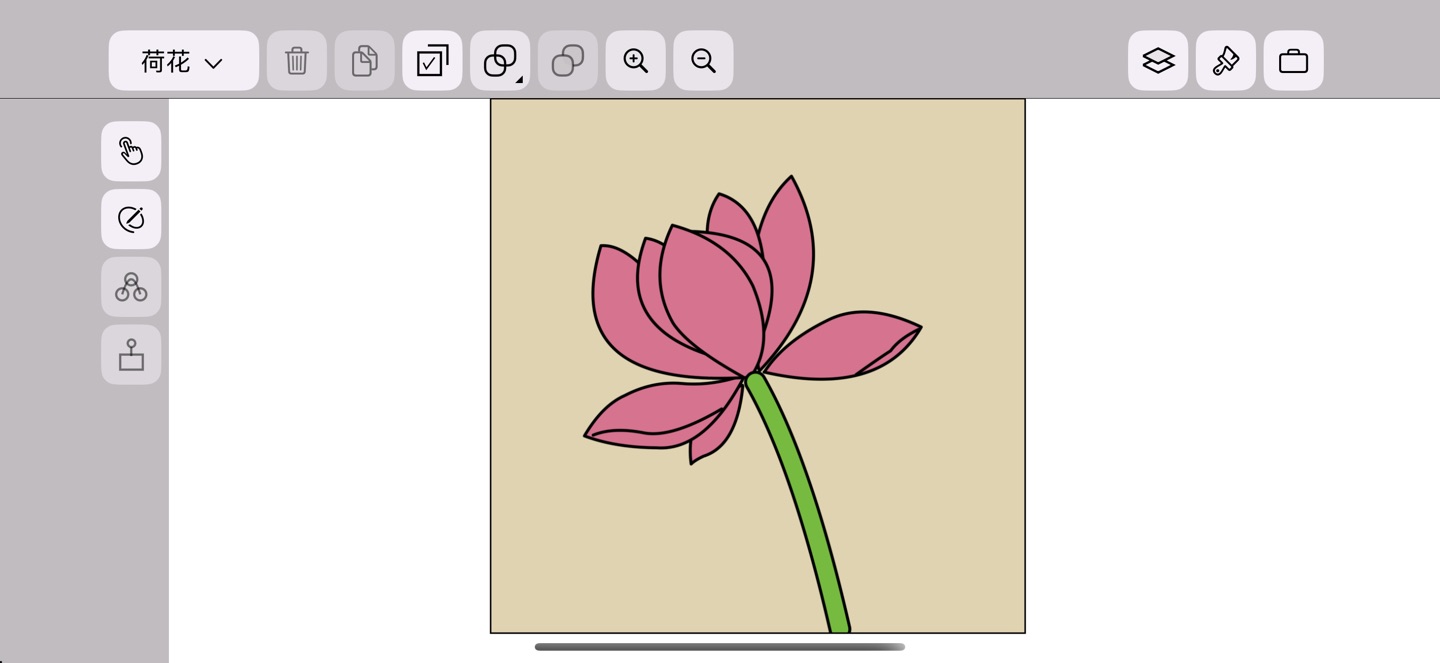Viewport: 1440px width, 663px height.
Task: Zoom in with the magnifier plus
Action: 636,61
